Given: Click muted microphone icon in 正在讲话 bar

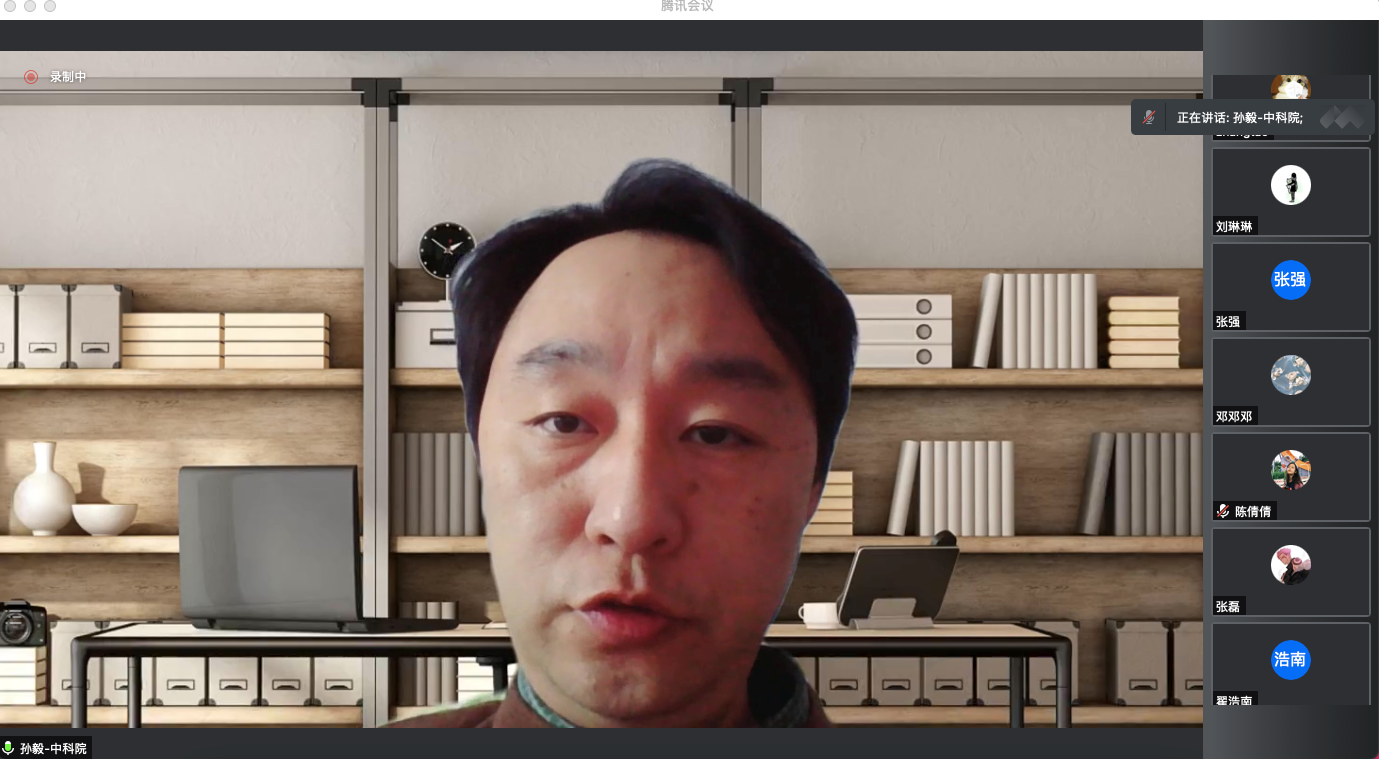Looking at the screenshot, I should click(1149, 117).
